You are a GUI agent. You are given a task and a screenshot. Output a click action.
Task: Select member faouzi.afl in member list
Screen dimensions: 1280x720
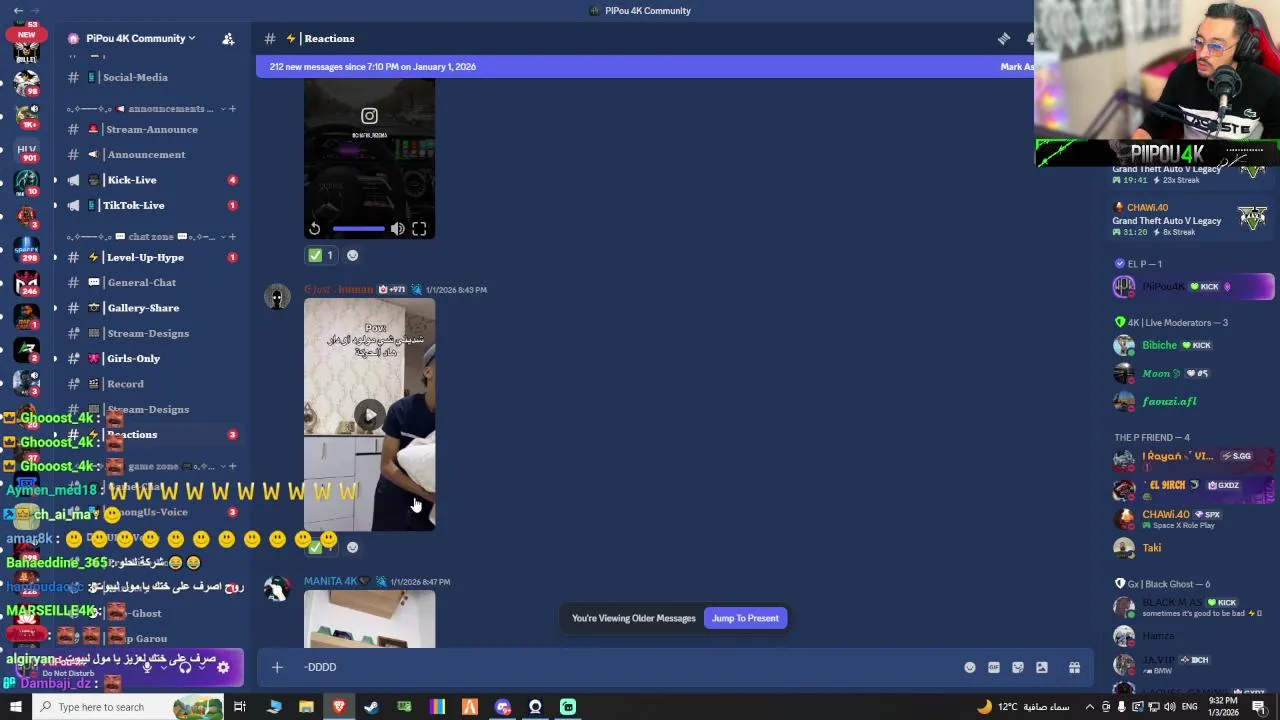(1193, 401)
